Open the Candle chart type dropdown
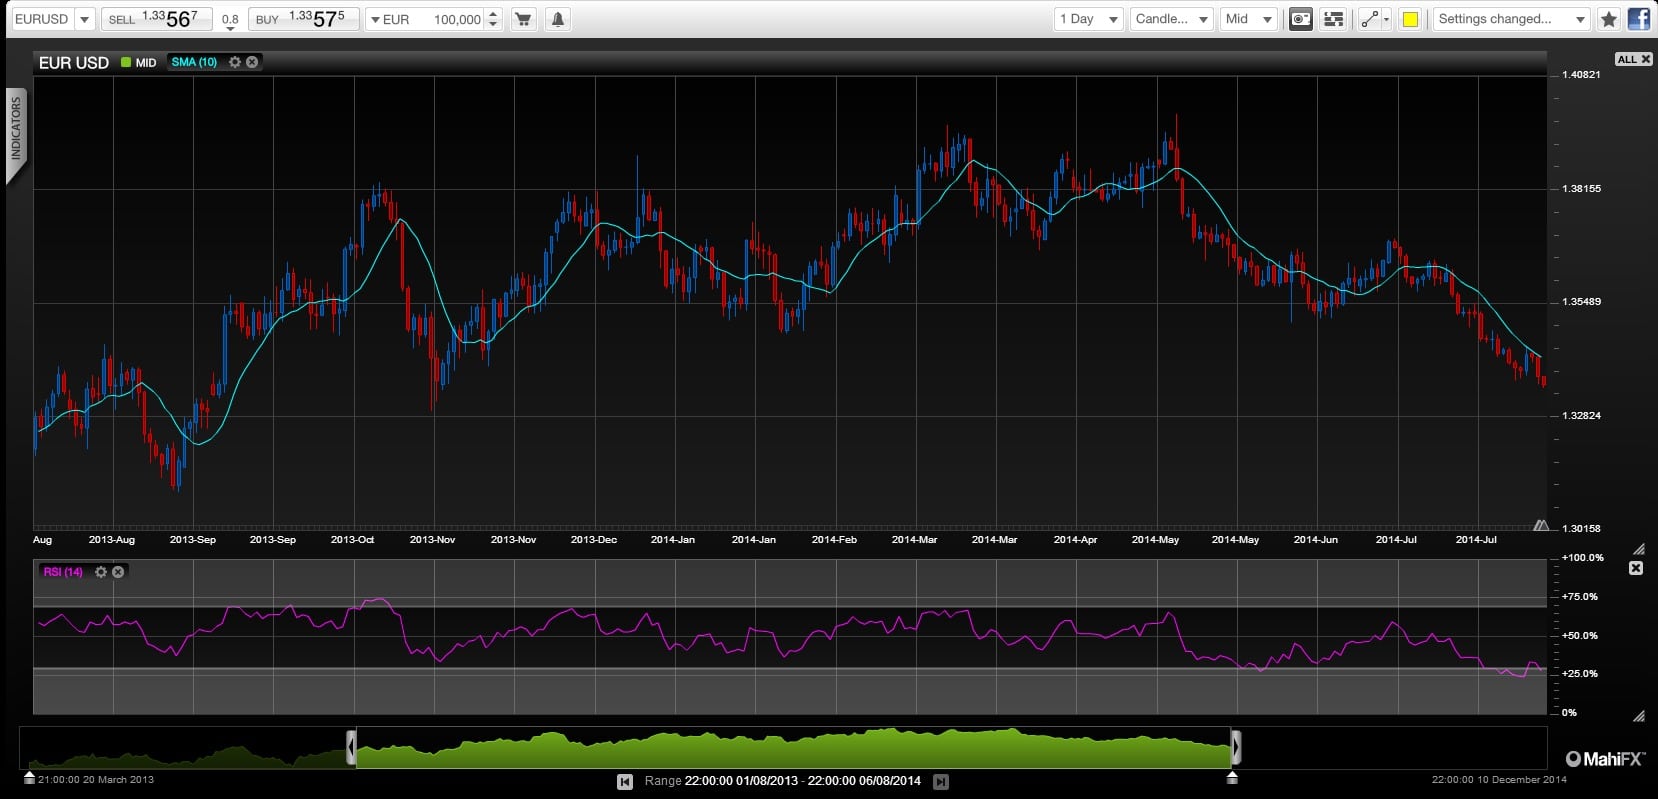 [x=1172, y=19]
